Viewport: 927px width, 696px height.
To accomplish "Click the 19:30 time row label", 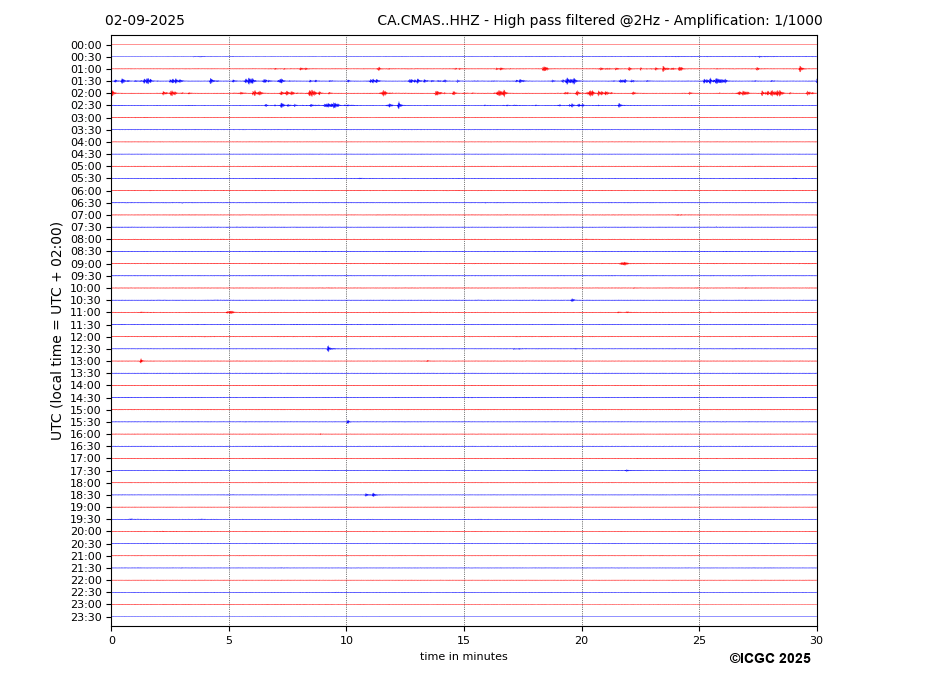I will tap(86, 520).
